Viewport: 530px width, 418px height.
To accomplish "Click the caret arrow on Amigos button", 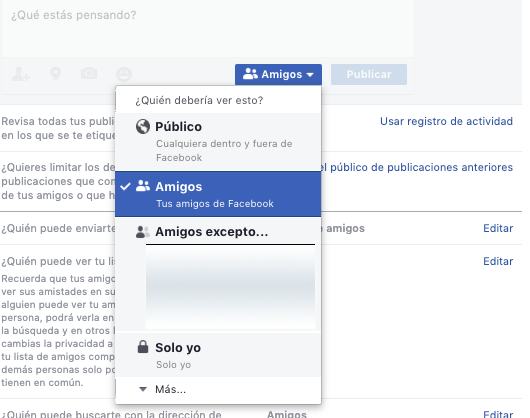I will pos(310,74).
